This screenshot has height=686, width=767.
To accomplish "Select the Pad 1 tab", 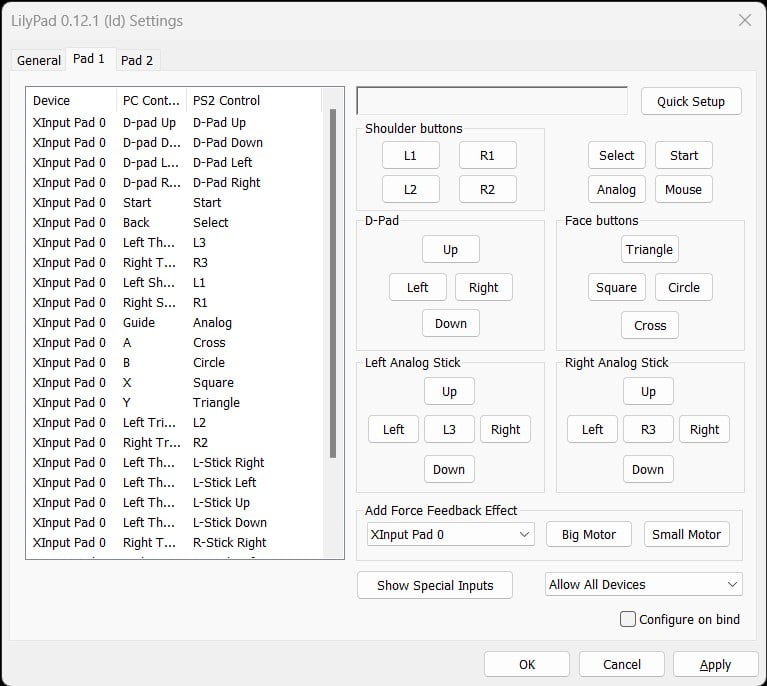I will point(89,59).
